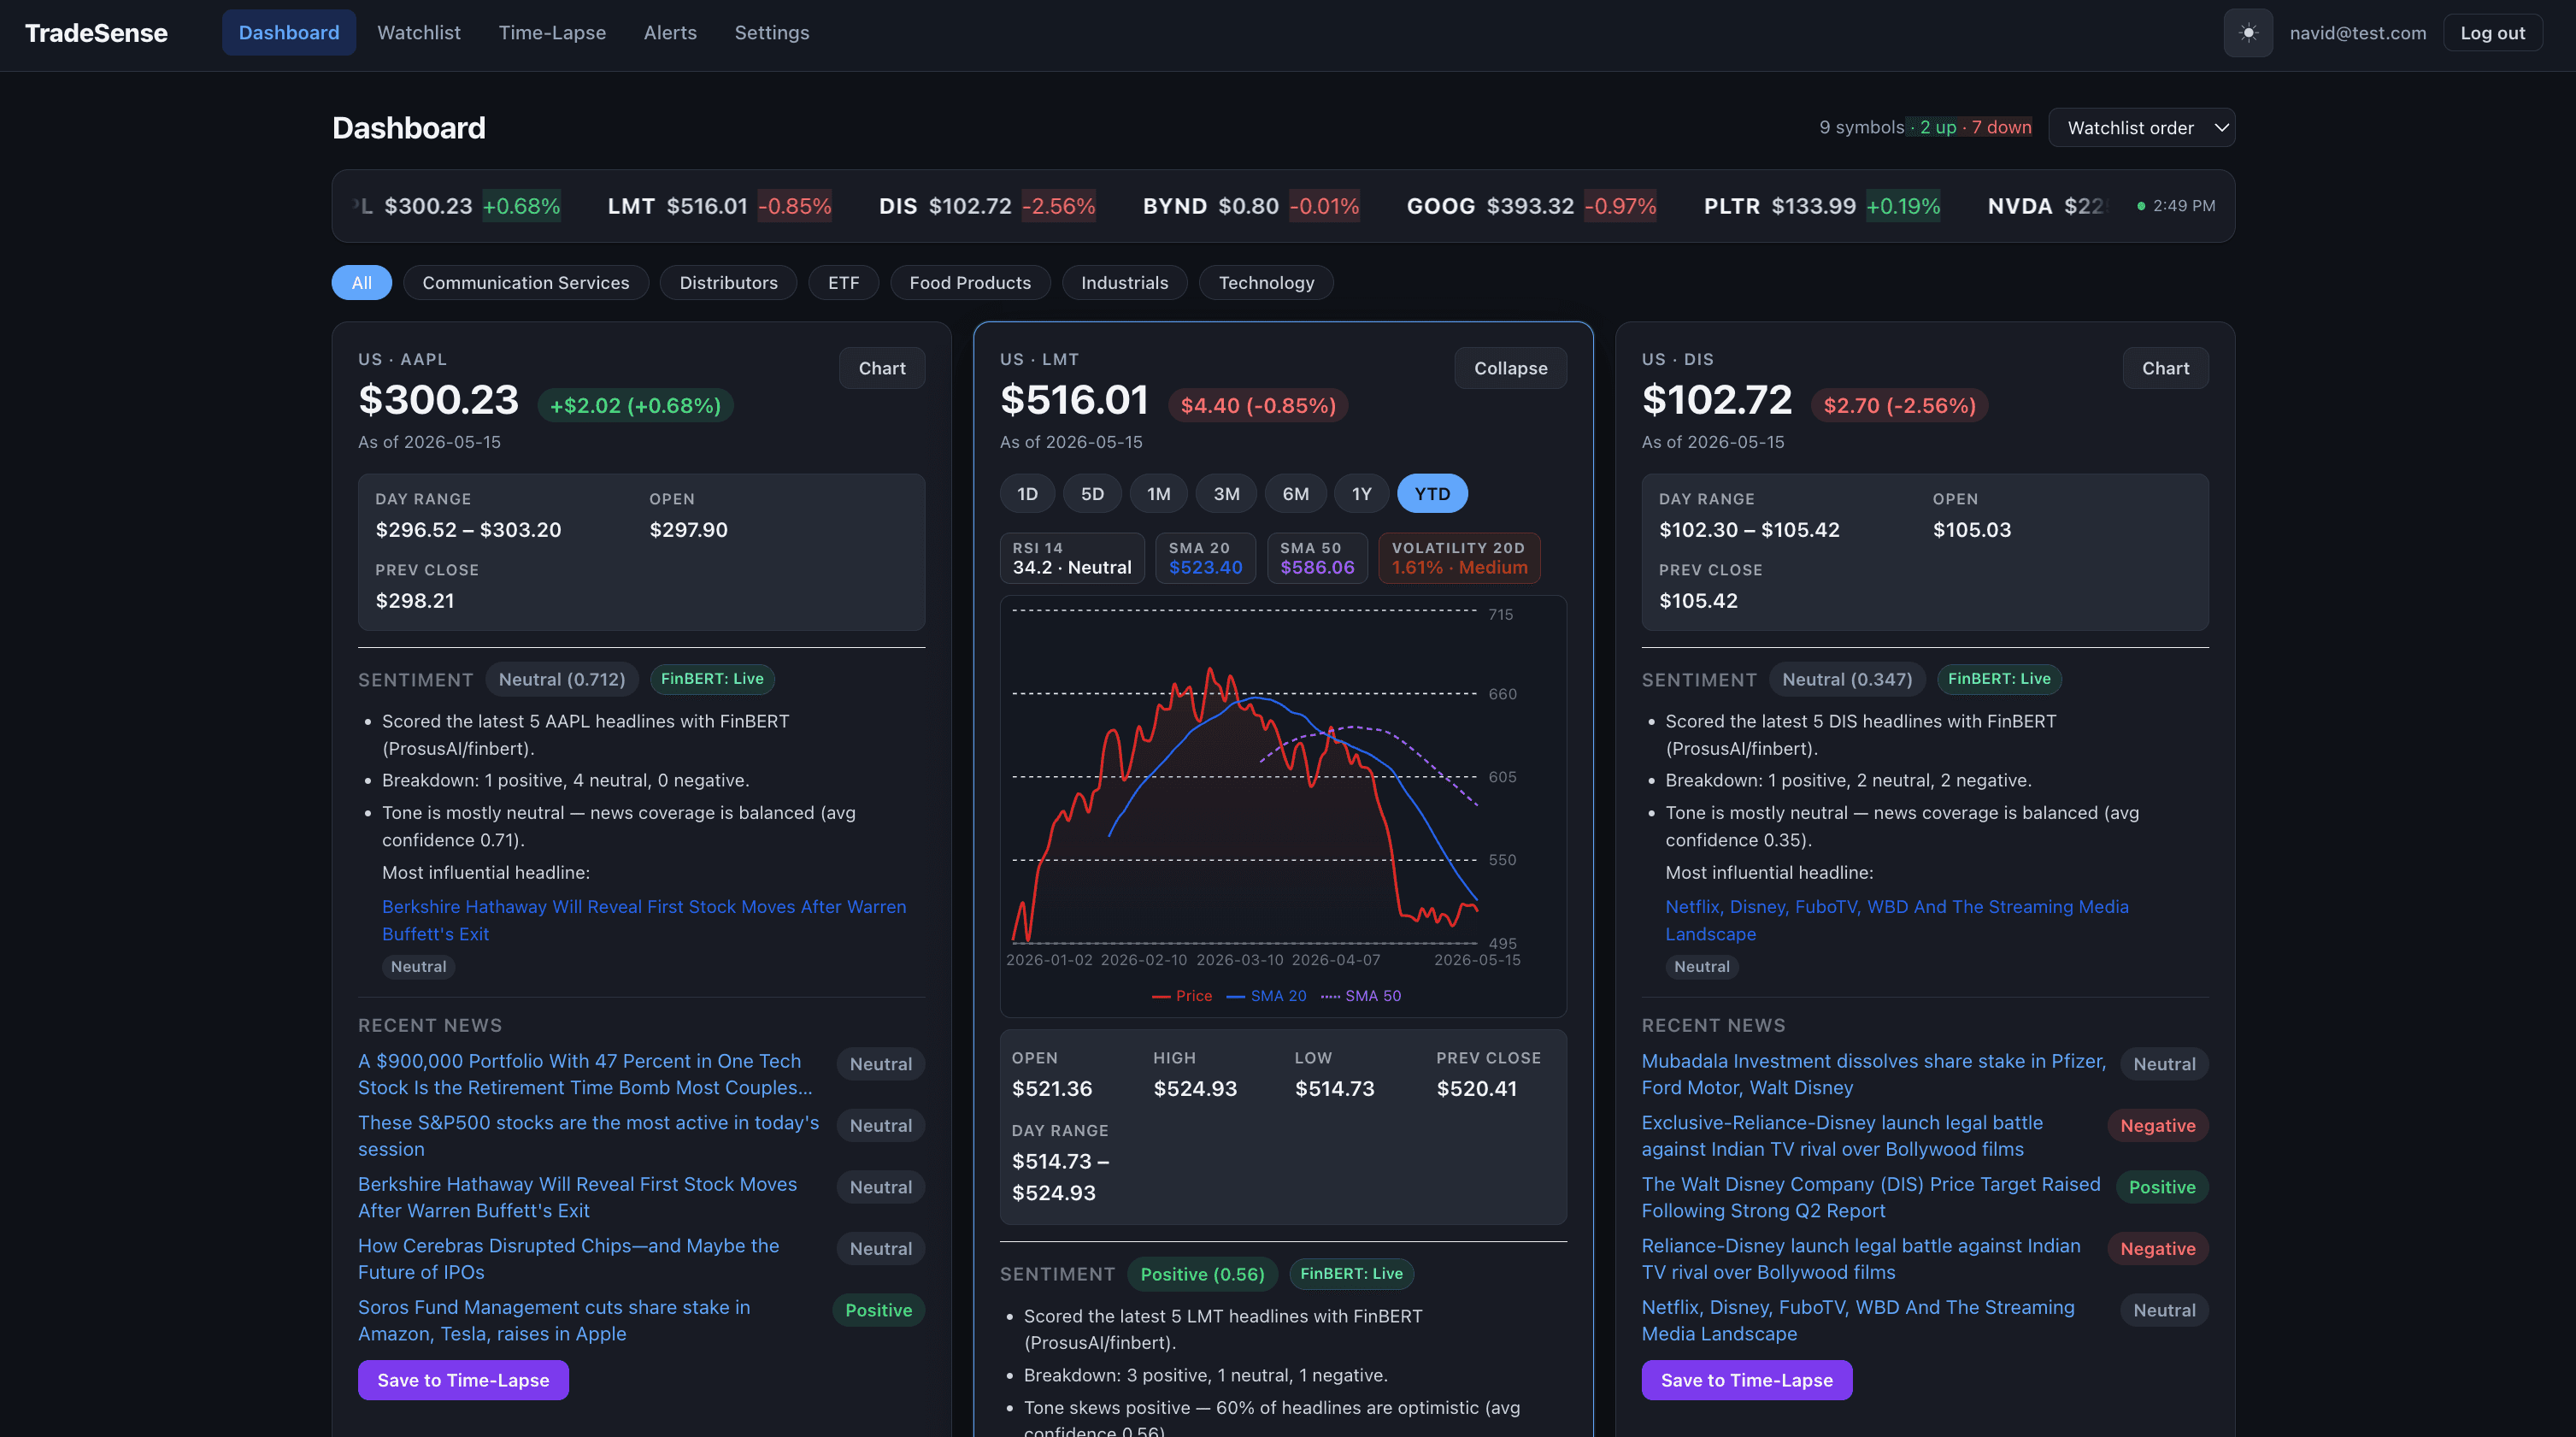This screenshot has width=2576, height=1437.
Task: Open the TradeSense logo home link
Action: 96,33
